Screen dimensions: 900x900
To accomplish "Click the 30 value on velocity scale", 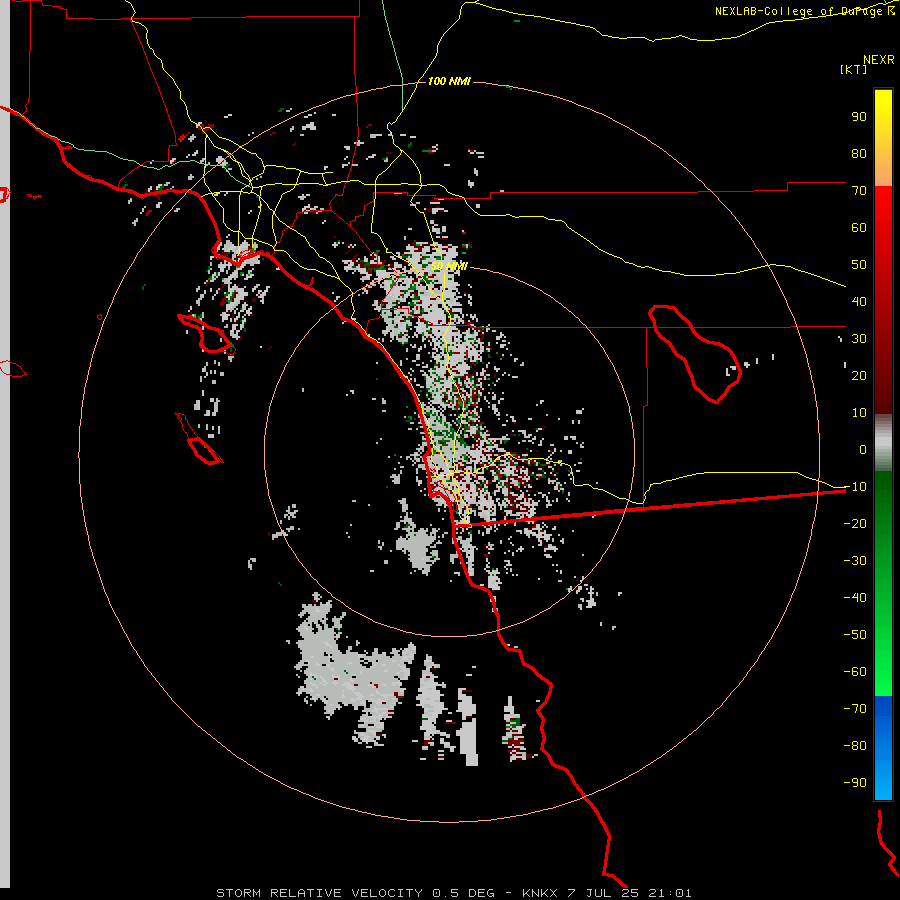I will click(x=859, y=339).
